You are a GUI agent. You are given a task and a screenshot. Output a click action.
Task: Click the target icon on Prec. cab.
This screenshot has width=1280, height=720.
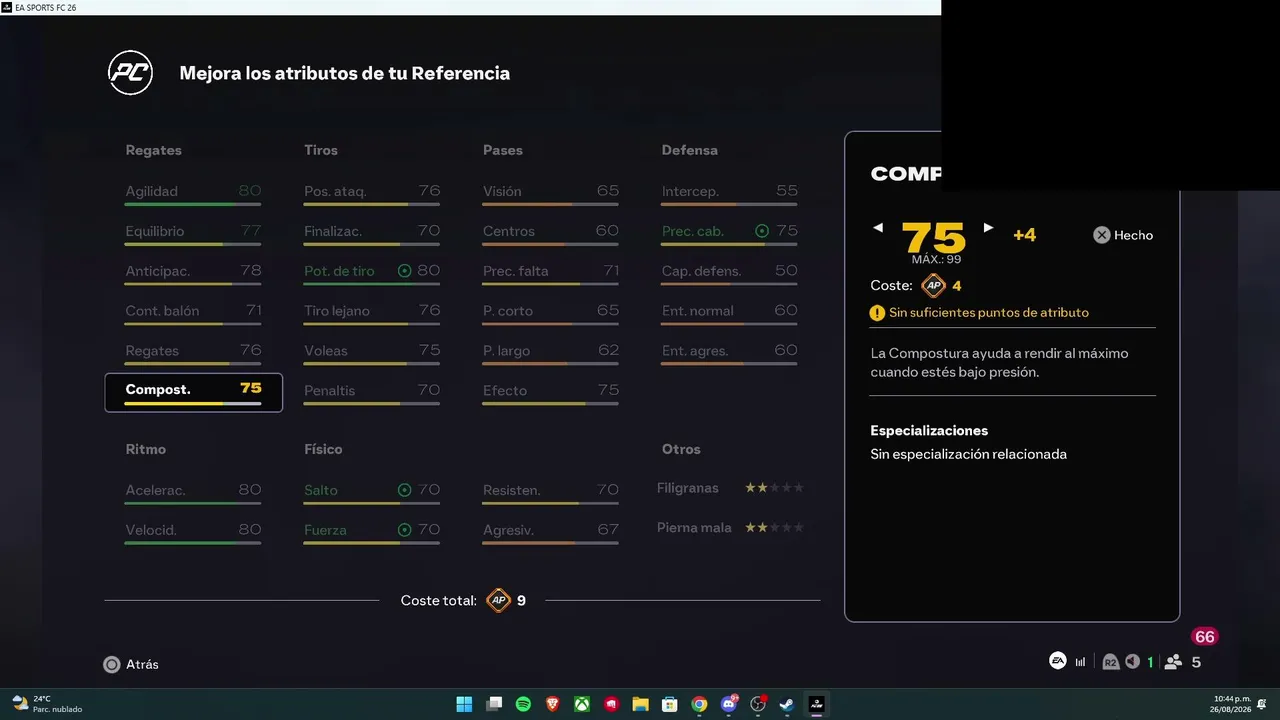762,231
